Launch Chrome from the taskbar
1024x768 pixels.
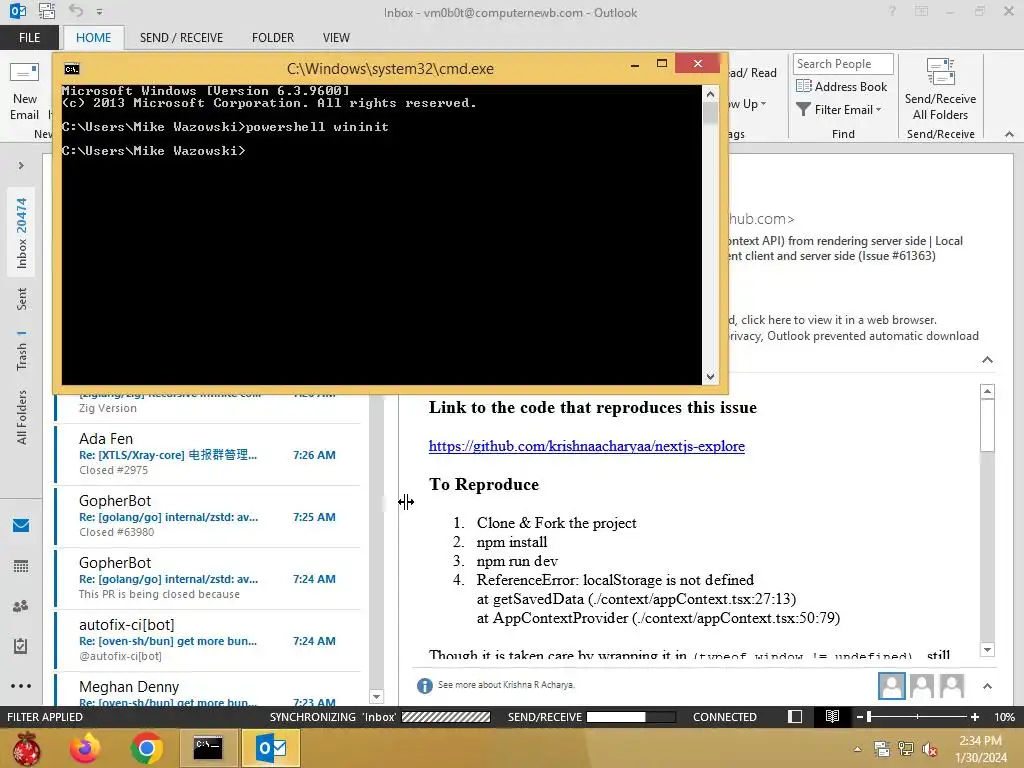point(146,748)
